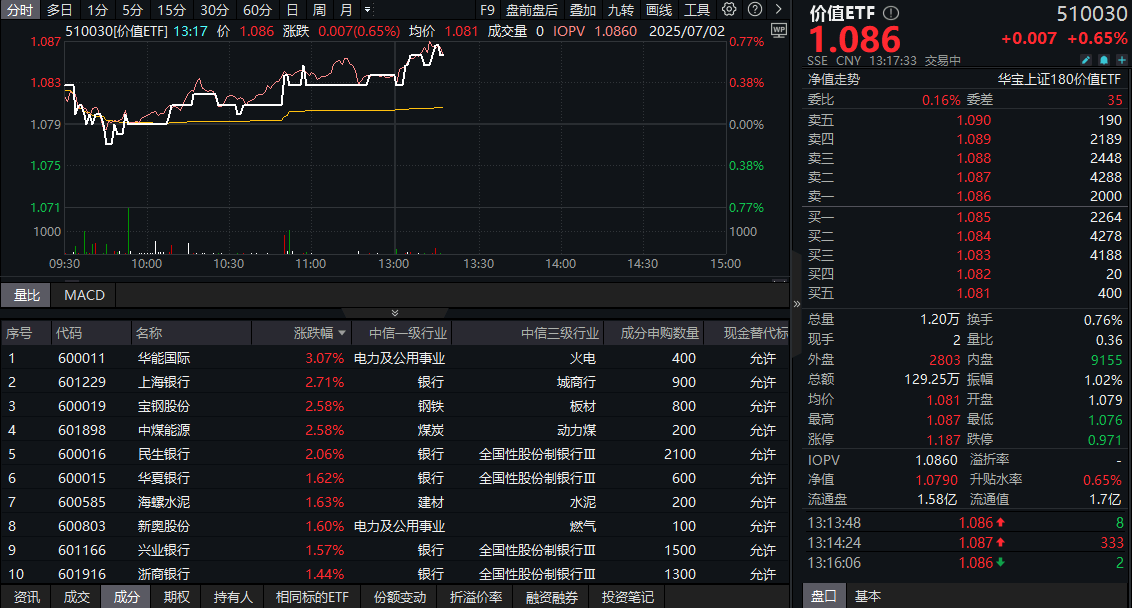Viewport: 1132px width, 608px height.
Task: Set a price alert via the bell icon
Action: coord(1103,60)
